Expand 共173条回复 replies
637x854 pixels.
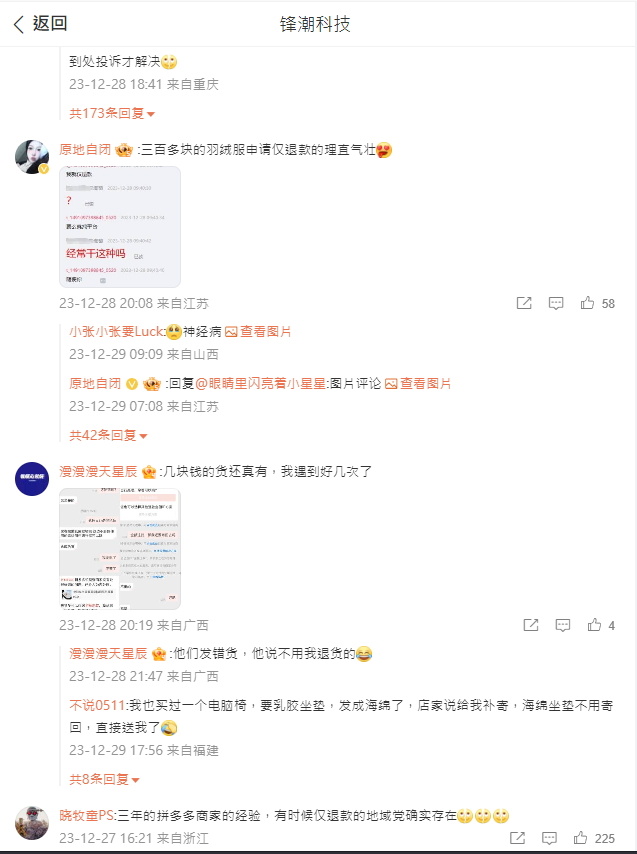point(112,113)
